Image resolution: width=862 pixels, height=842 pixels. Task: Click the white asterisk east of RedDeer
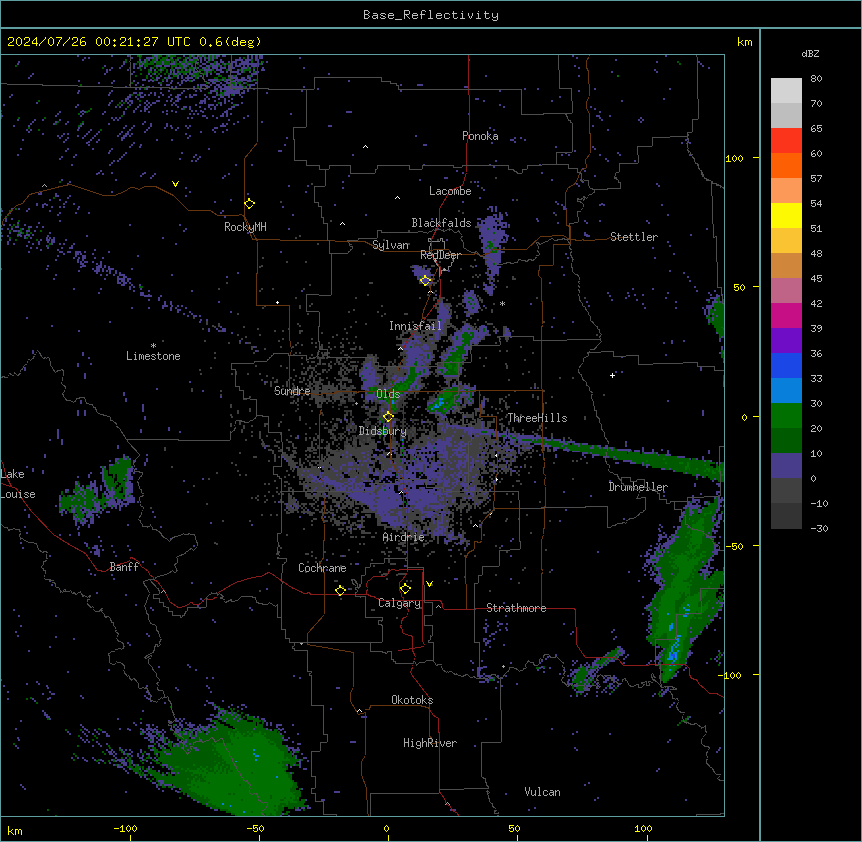502,303
